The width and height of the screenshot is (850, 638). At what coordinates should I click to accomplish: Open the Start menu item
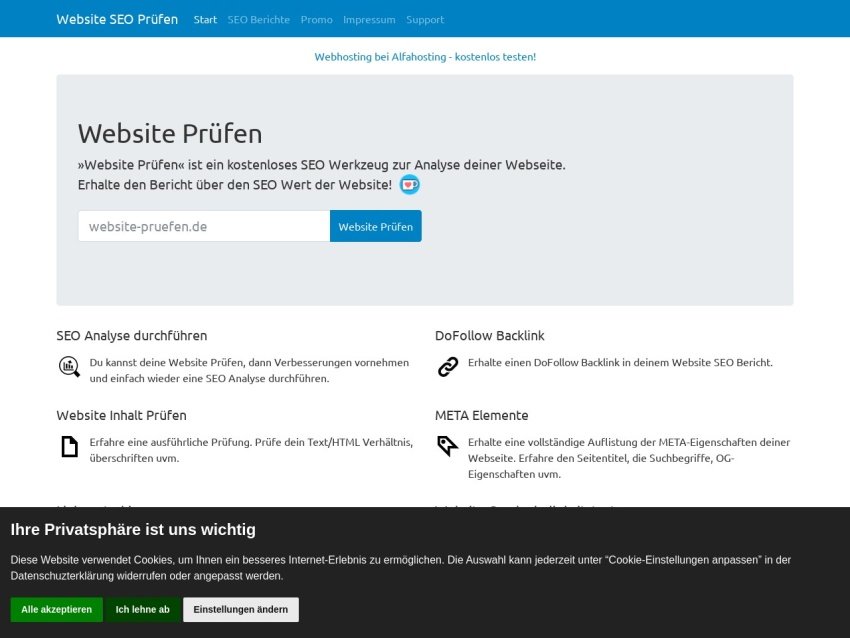click(x=205, y=19)
